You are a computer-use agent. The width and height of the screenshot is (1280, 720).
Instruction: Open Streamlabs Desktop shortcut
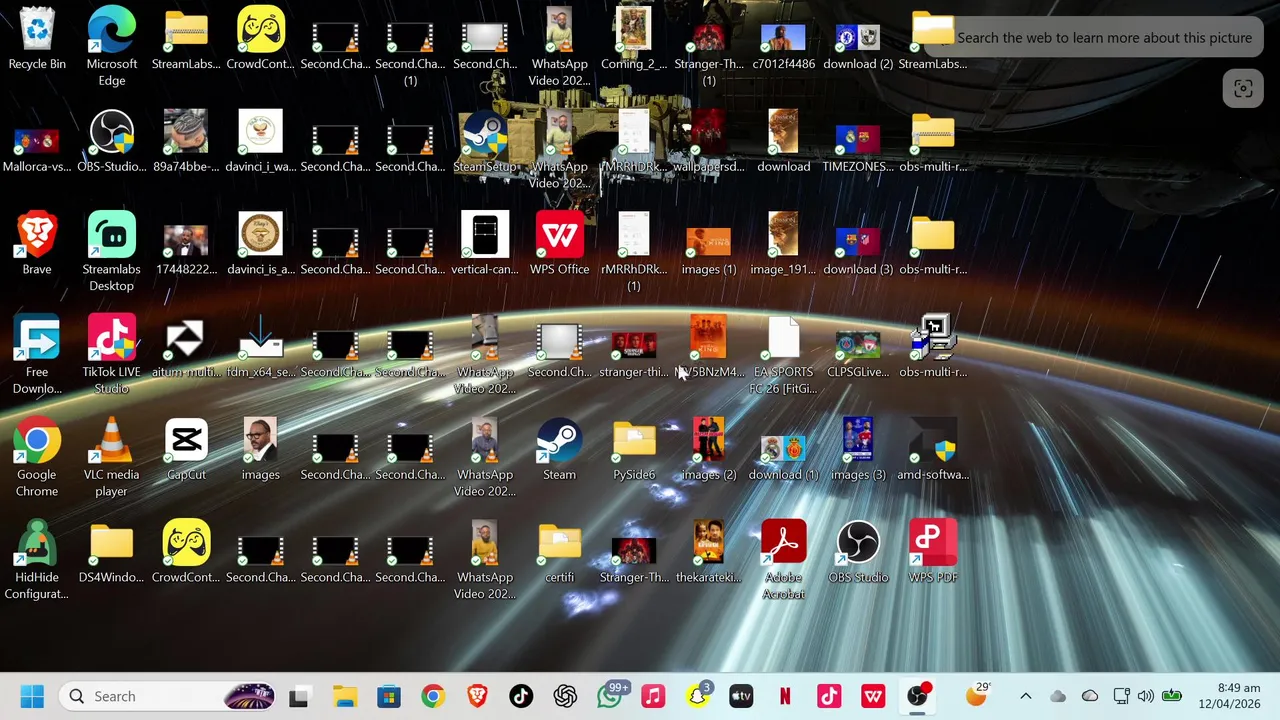(x=111, y=252)
